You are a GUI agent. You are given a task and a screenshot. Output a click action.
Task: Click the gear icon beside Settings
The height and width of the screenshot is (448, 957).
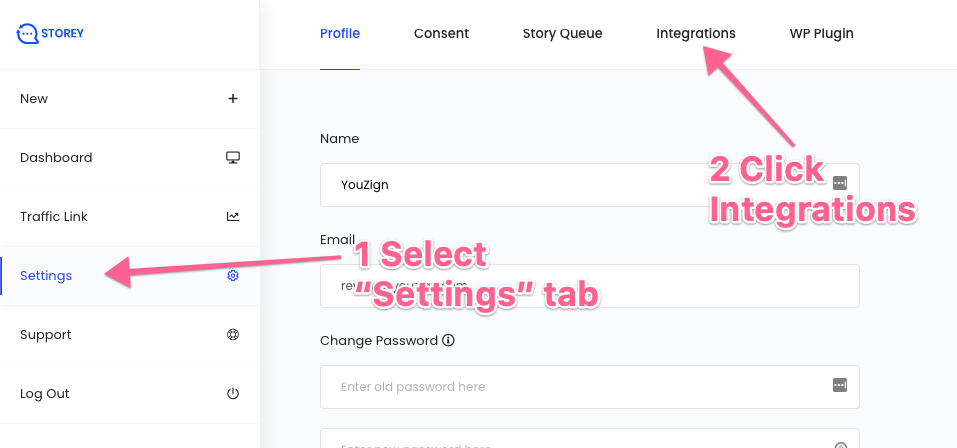tap(233, 275)
